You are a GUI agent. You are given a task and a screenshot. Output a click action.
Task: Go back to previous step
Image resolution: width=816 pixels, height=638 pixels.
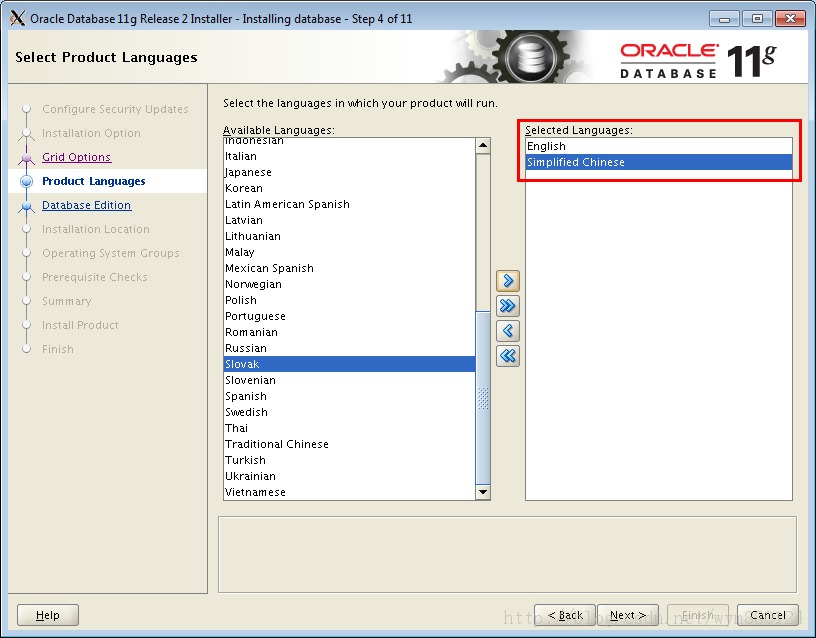click(x=564, y=615)
